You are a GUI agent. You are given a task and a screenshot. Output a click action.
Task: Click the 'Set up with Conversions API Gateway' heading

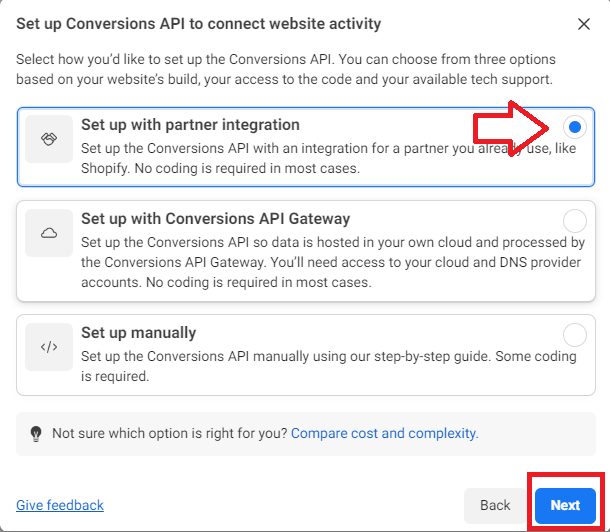pyautogui.click(x=216, y=219)
